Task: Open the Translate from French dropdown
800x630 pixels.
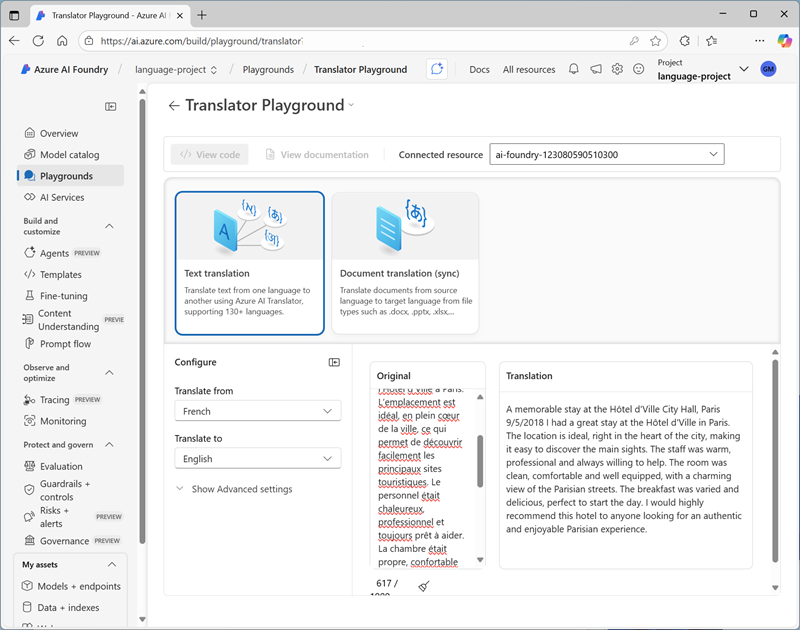Action: (x=257, y=411)
